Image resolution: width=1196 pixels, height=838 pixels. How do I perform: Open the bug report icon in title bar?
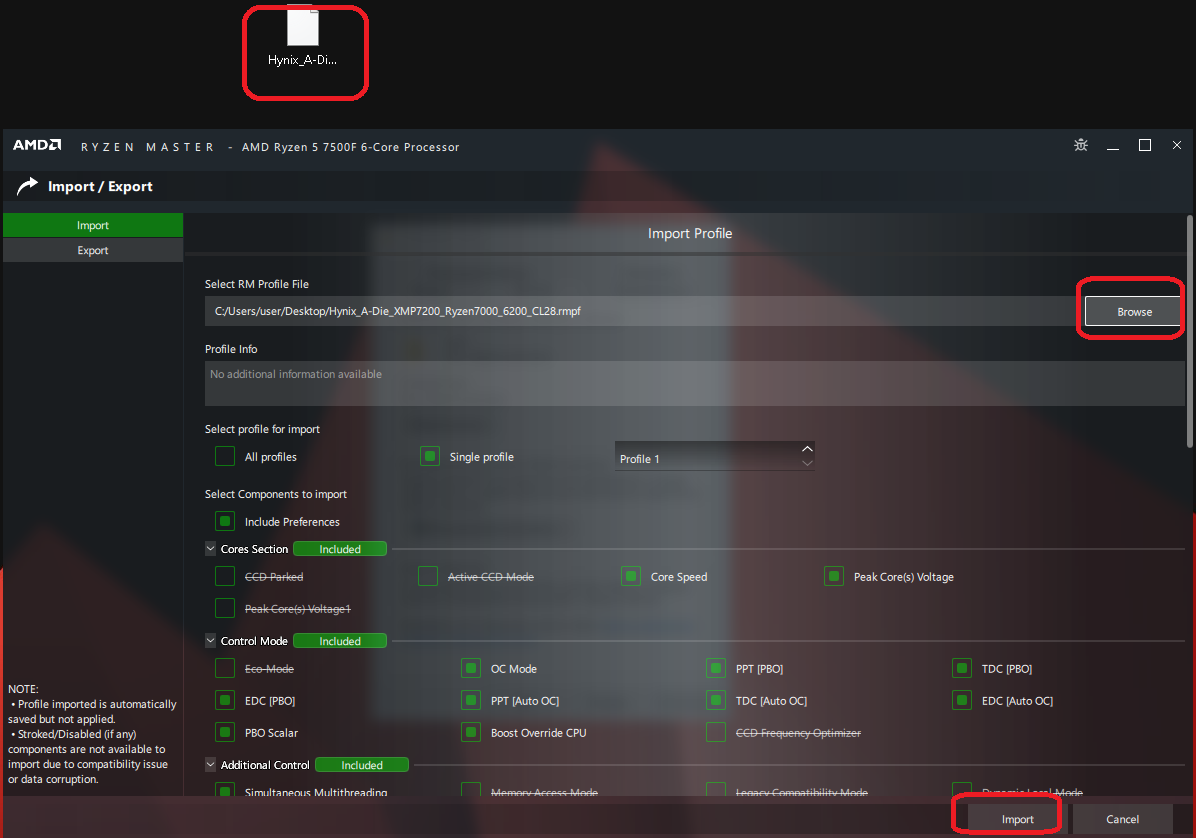click(x=1080, y=145)
